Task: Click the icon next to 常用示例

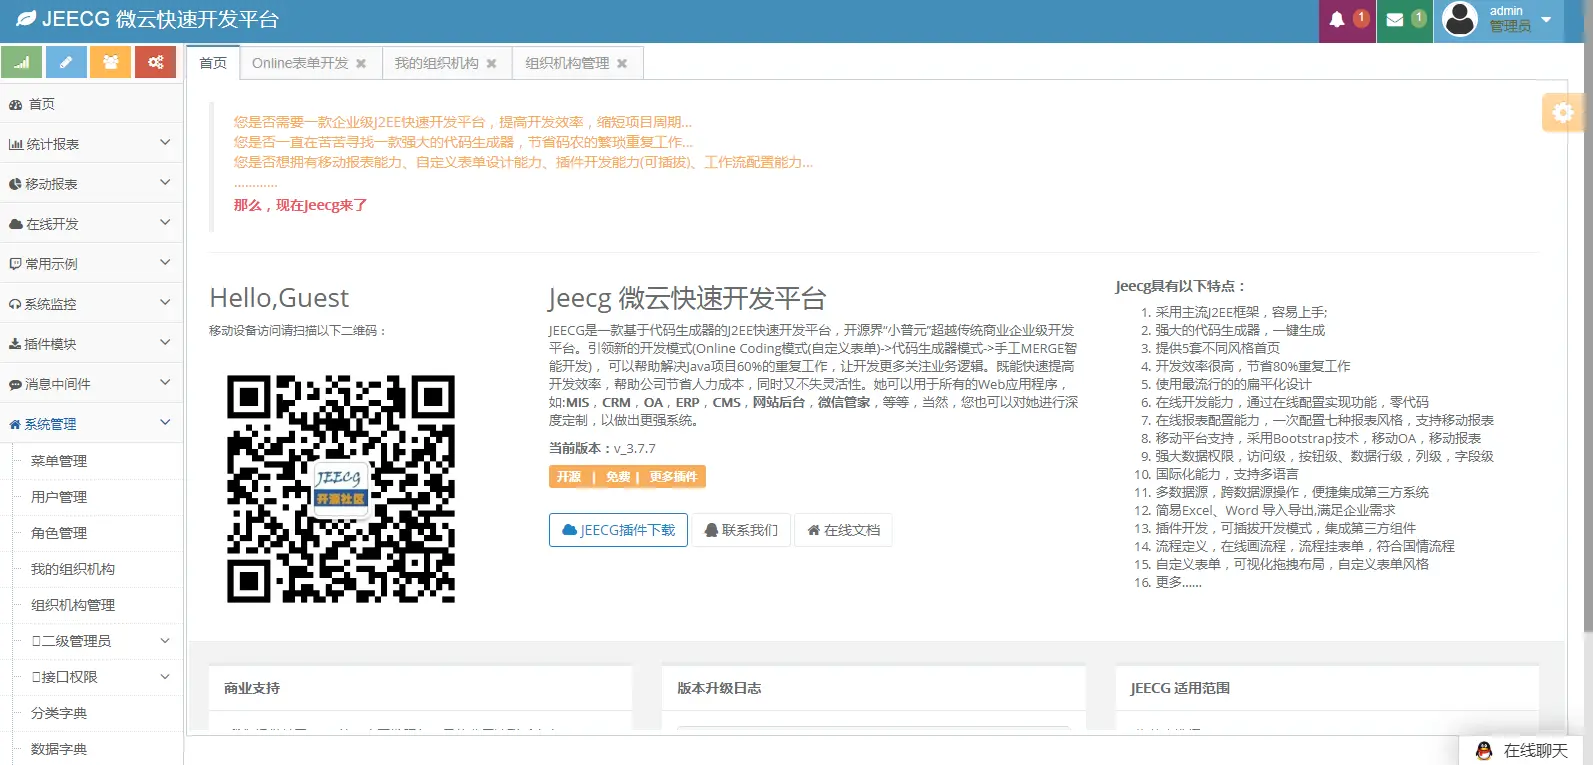Action: tap(15, 264)
